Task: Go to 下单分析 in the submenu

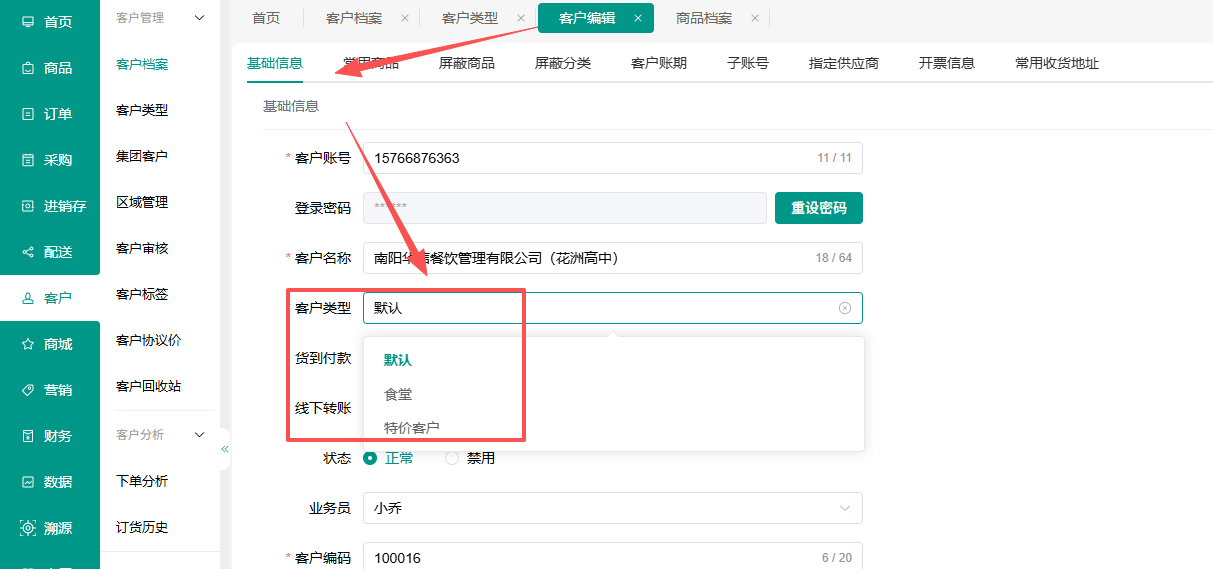Action: (142, 481)
